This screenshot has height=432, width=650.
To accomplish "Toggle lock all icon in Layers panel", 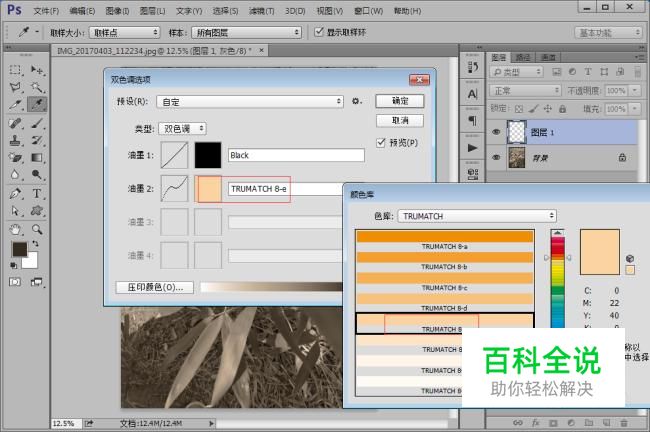I will [x=562, y=109].
